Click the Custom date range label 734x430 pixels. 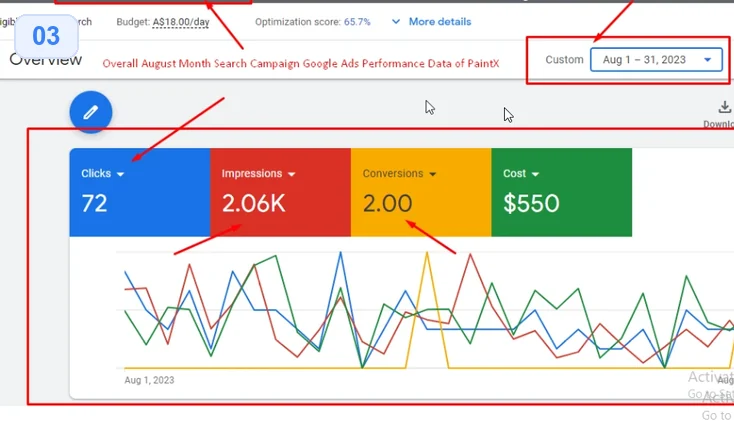coord(564,59)
